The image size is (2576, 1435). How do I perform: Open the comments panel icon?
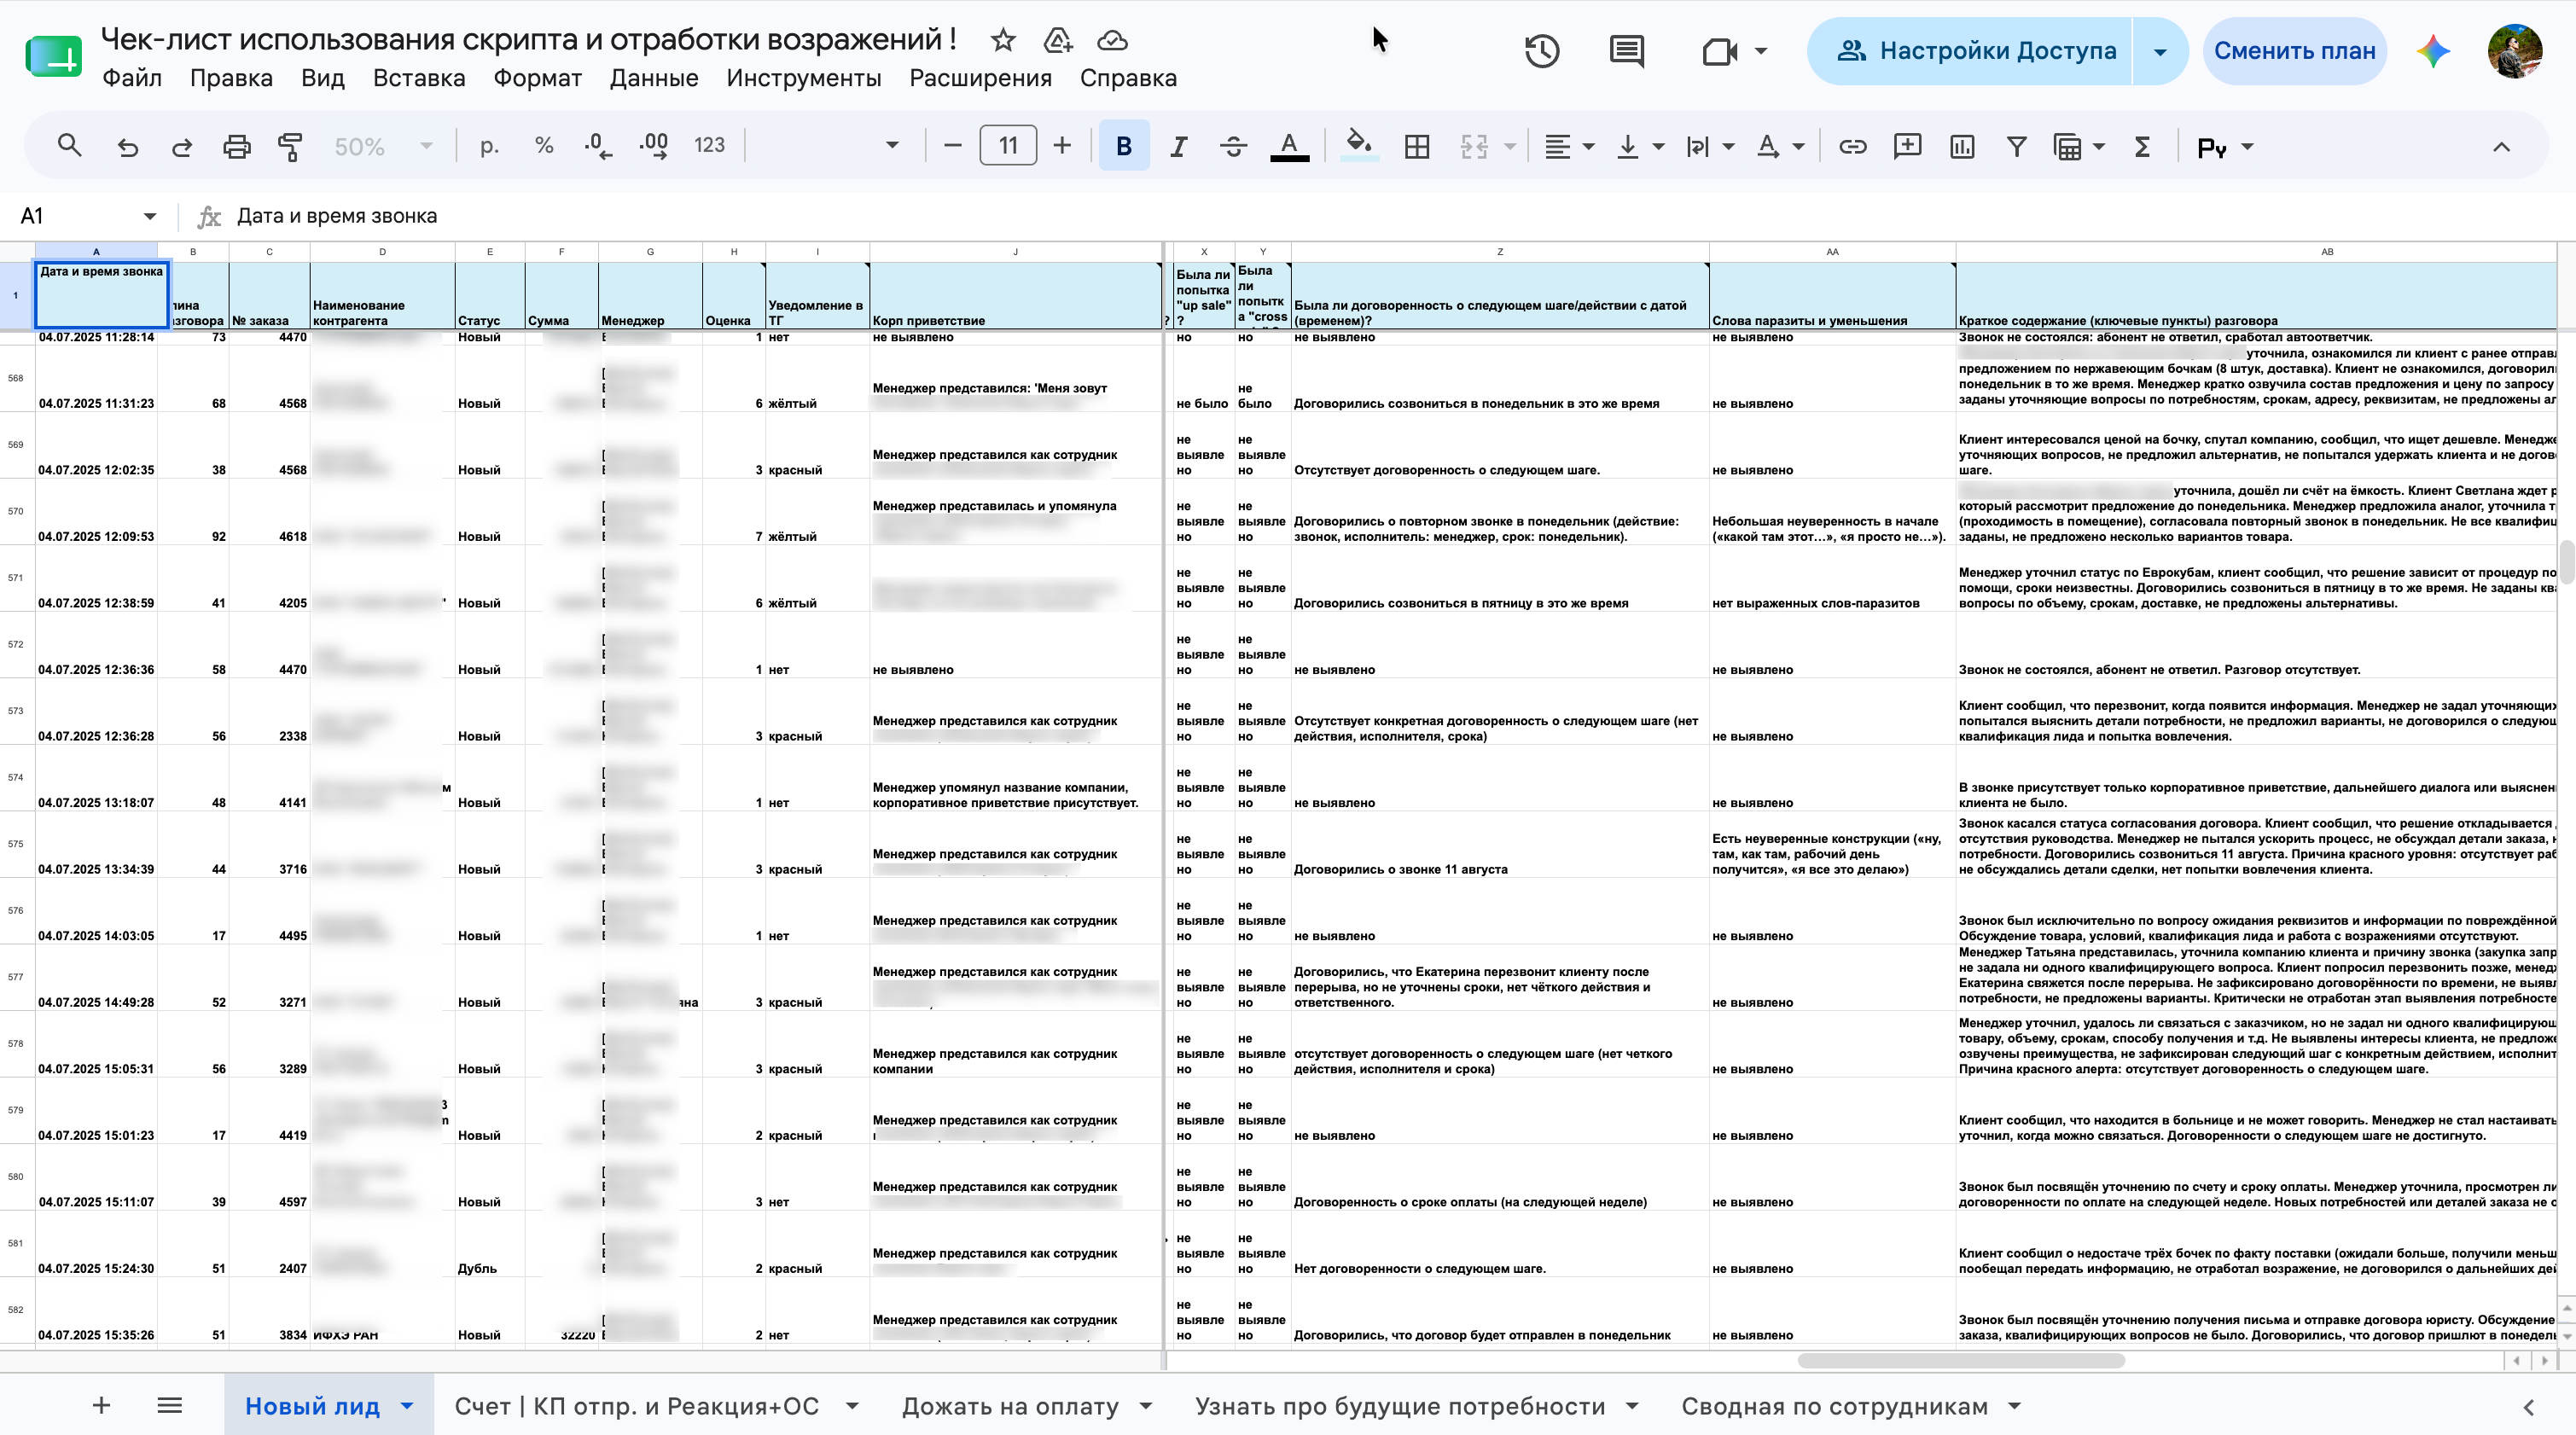point(1627,51)
